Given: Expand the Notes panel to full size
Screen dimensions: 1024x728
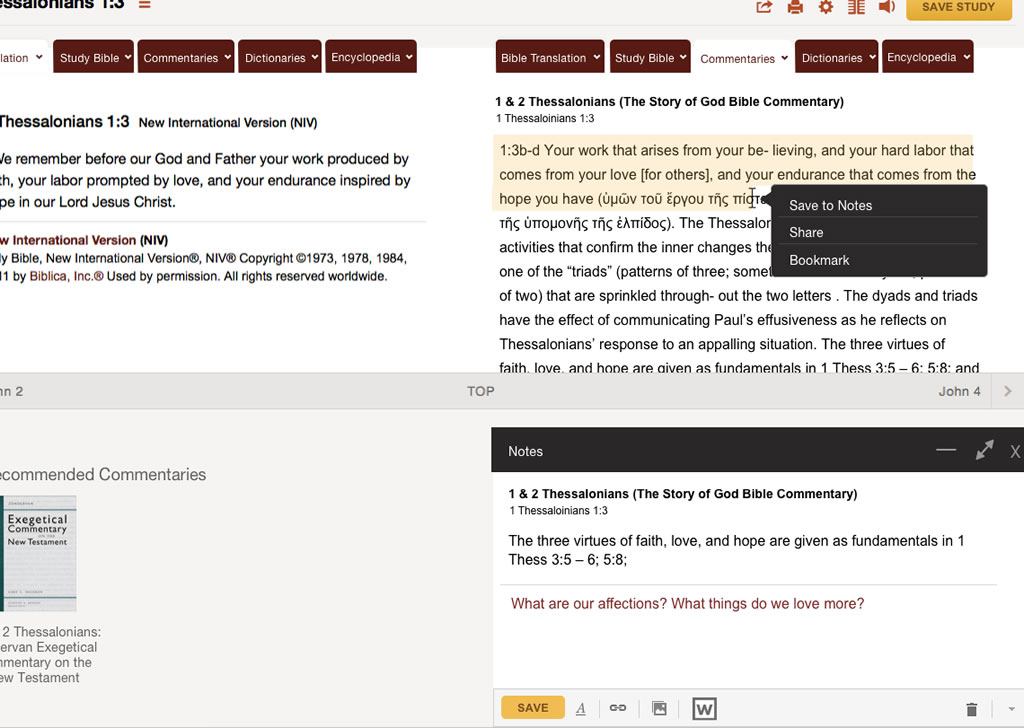Looking at the screenshot, I should click(984, 451).
